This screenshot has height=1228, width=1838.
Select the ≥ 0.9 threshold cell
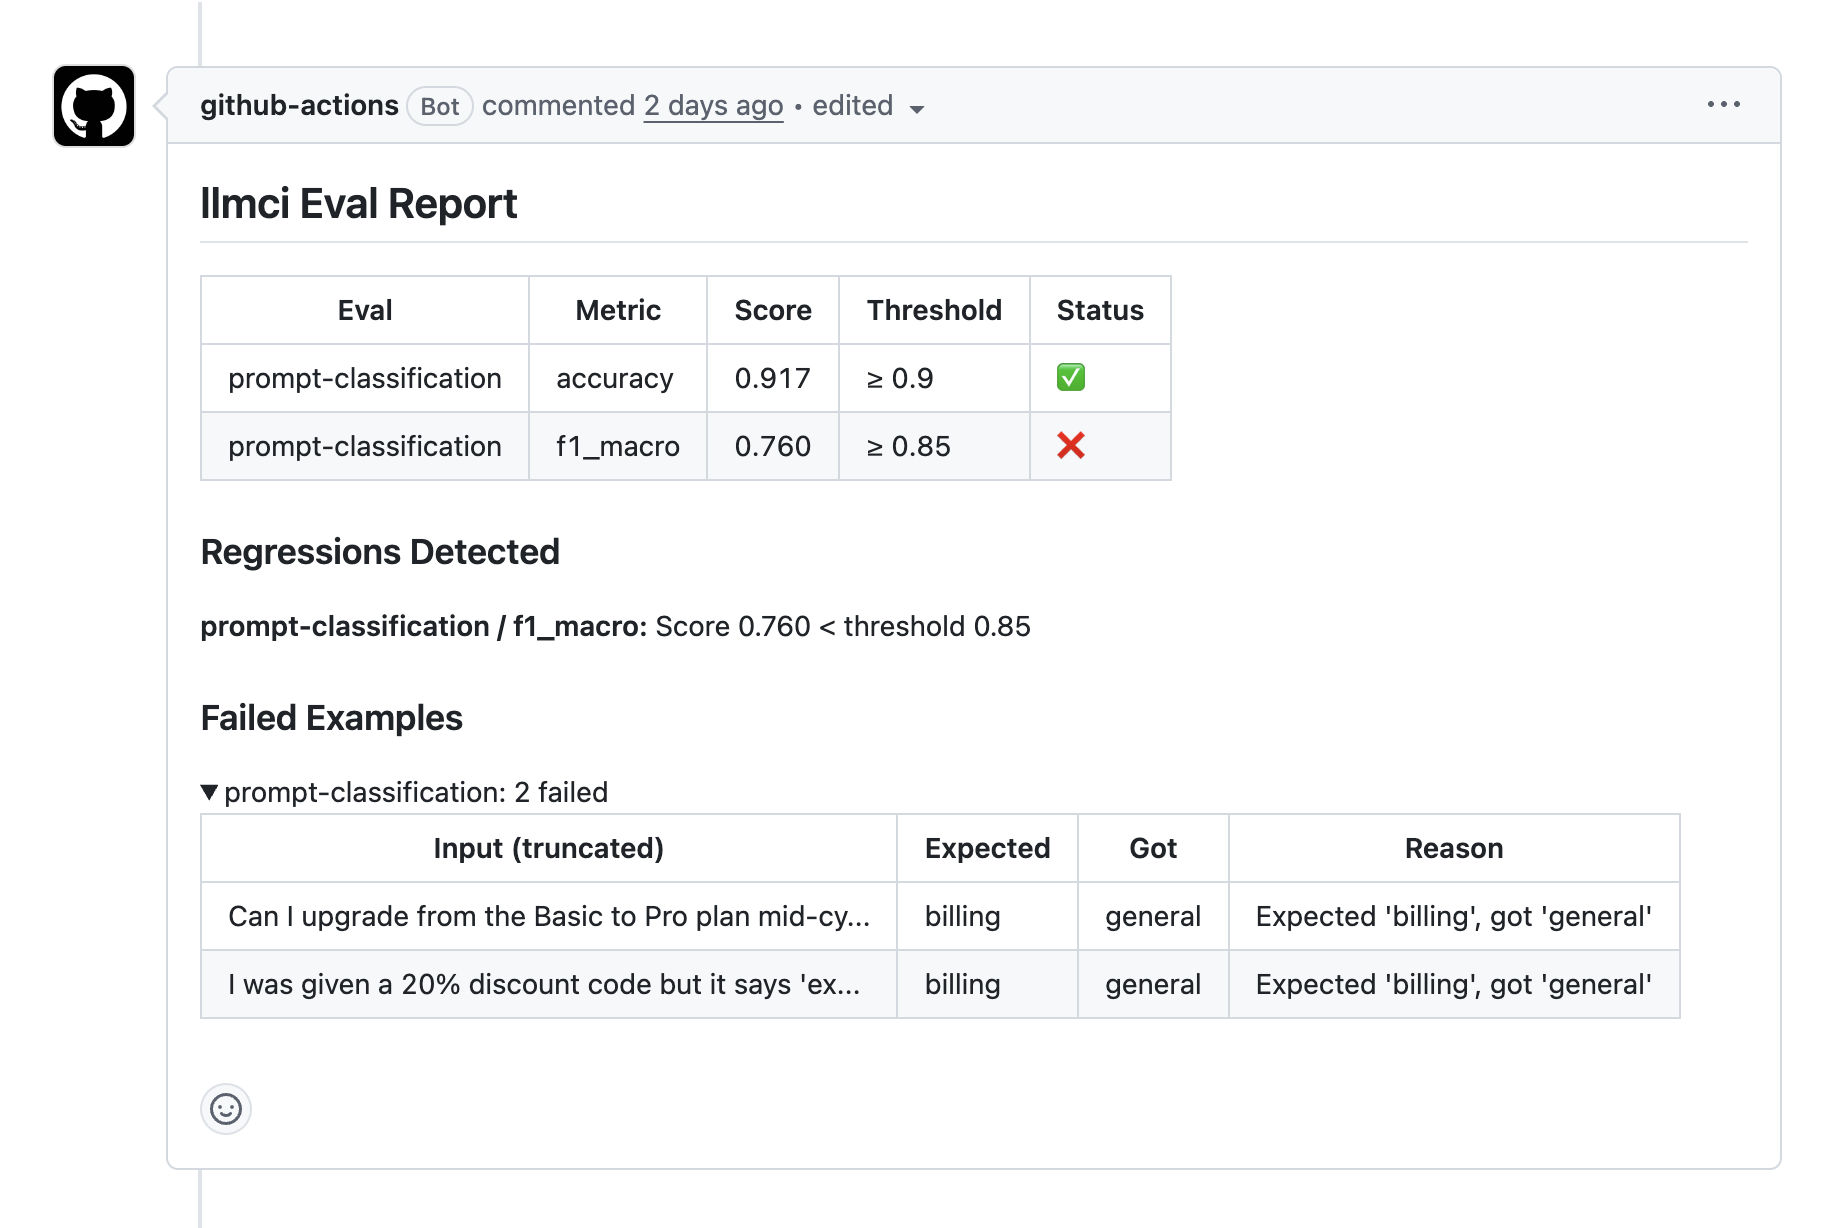pyautogui.click(x=934, y=378)
